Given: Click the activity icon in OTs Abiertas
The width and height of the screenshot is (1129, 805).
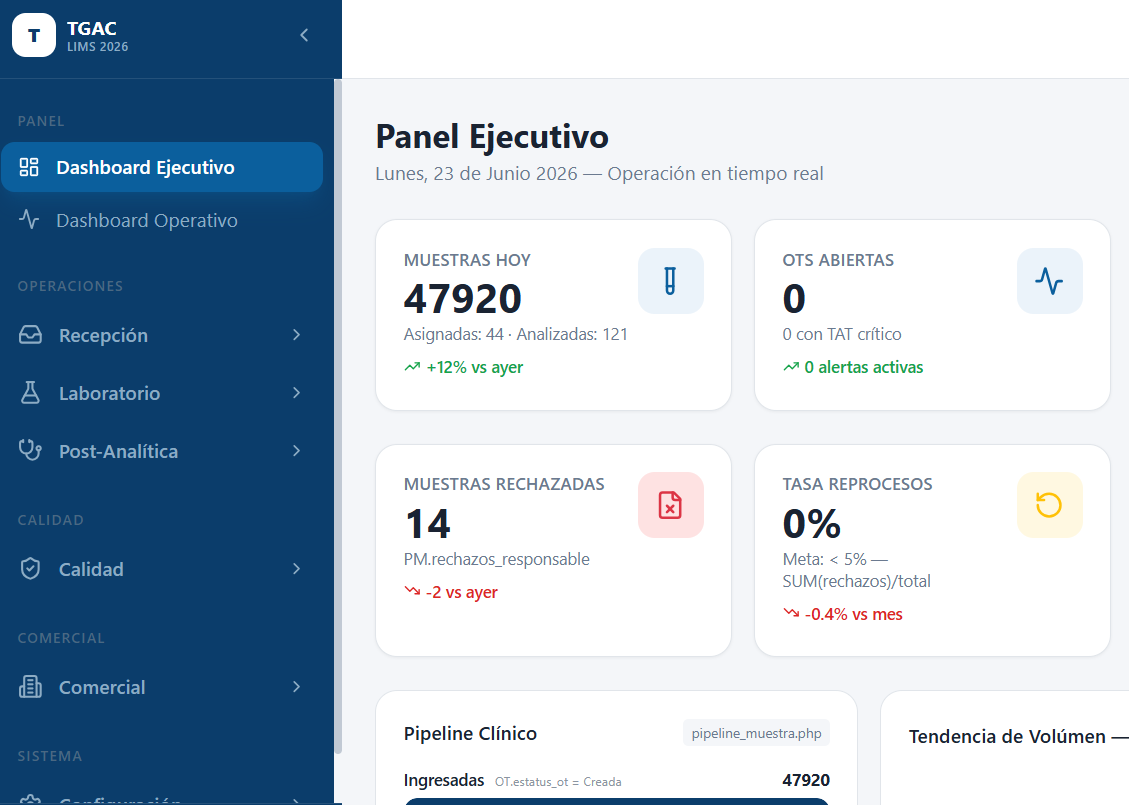Looking at the screenshot, I should [x=1049, y=281].
